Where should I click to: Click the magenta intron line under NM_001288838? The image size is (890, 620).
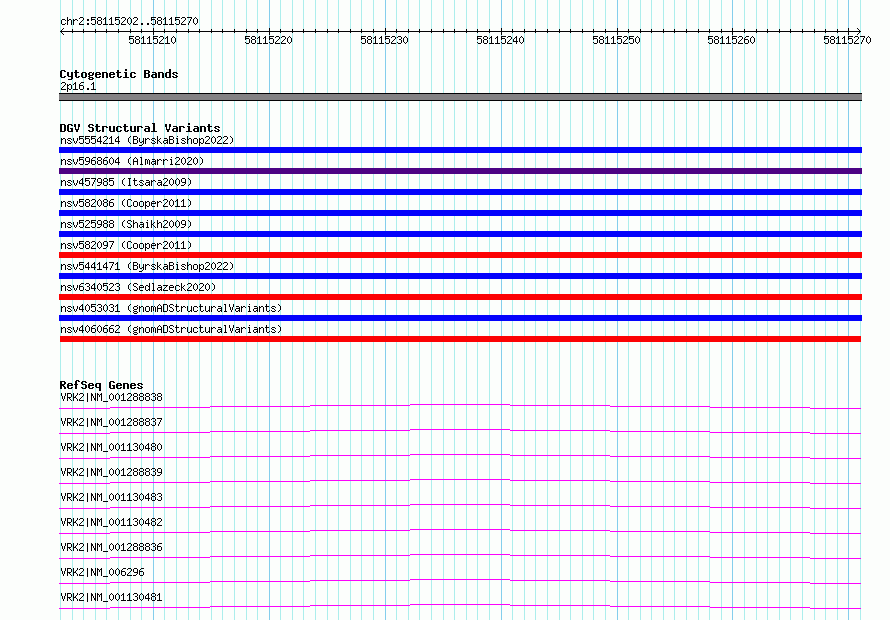460,405
